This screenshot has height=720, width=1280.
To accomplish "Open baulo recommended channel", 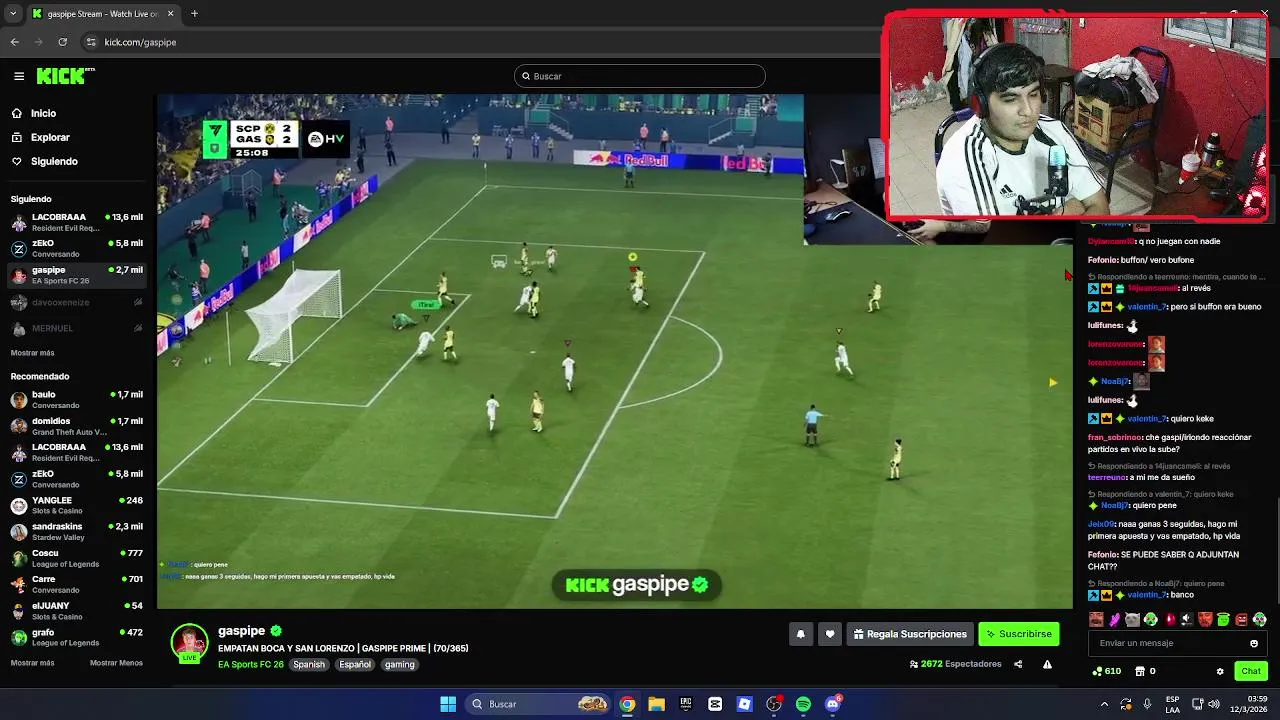I will click(x=76, y=400).
